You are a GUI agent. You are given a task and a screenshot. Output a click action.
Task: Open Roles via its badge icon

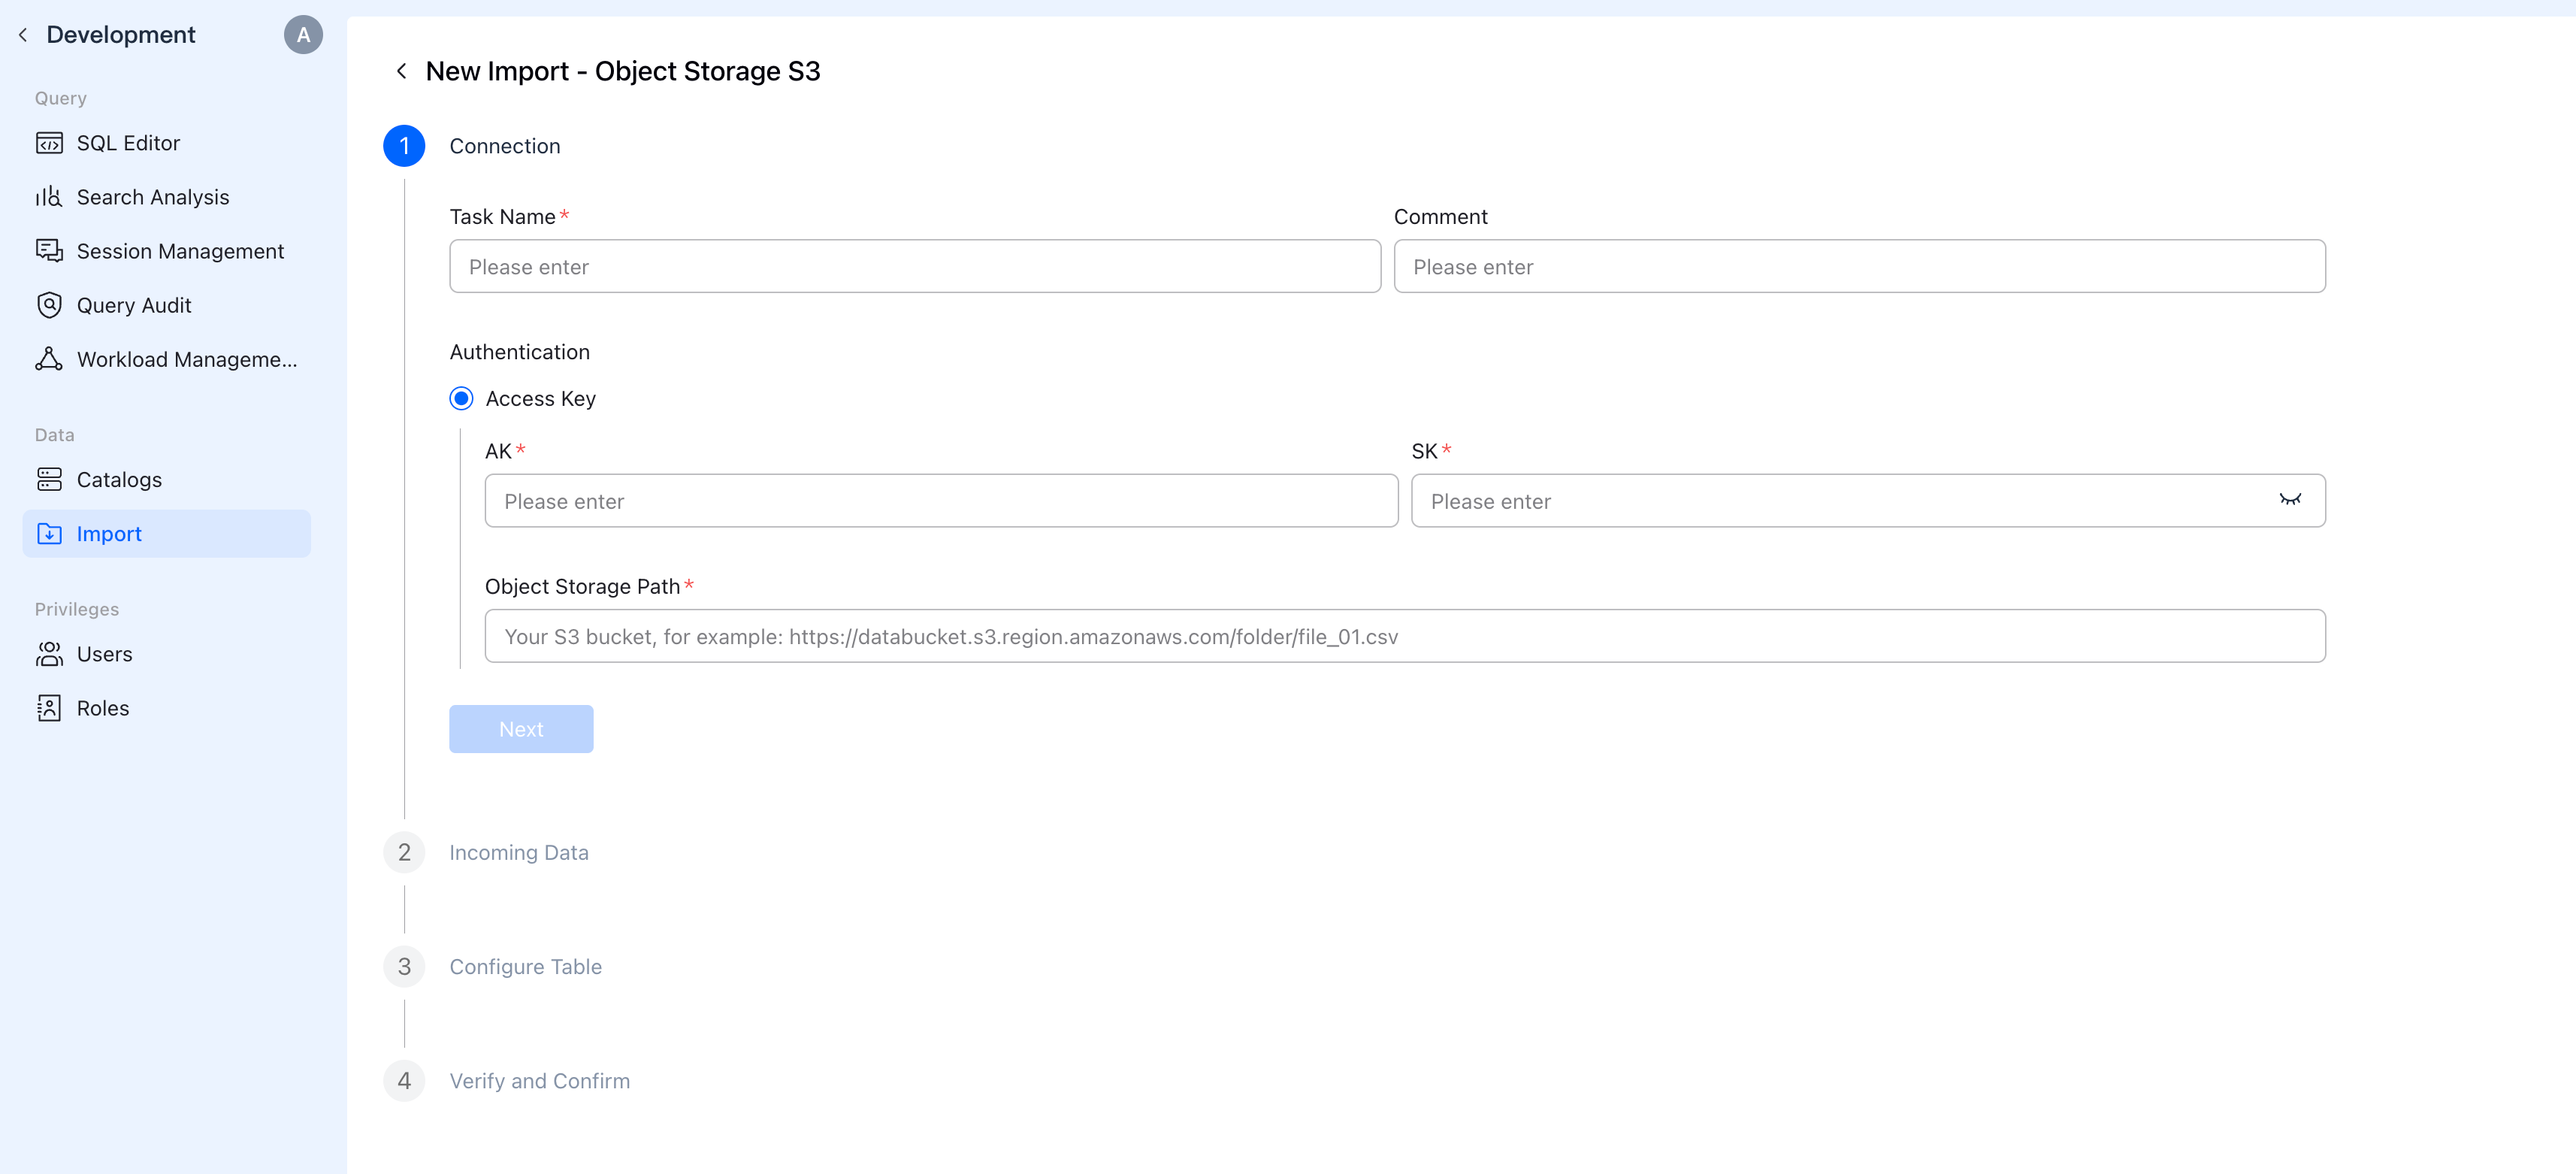pos(49,708)
